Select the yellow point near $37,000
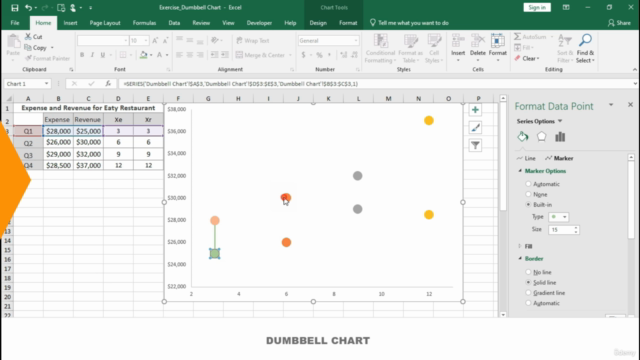This screenshot has height=360, width=640. point(429,120)
